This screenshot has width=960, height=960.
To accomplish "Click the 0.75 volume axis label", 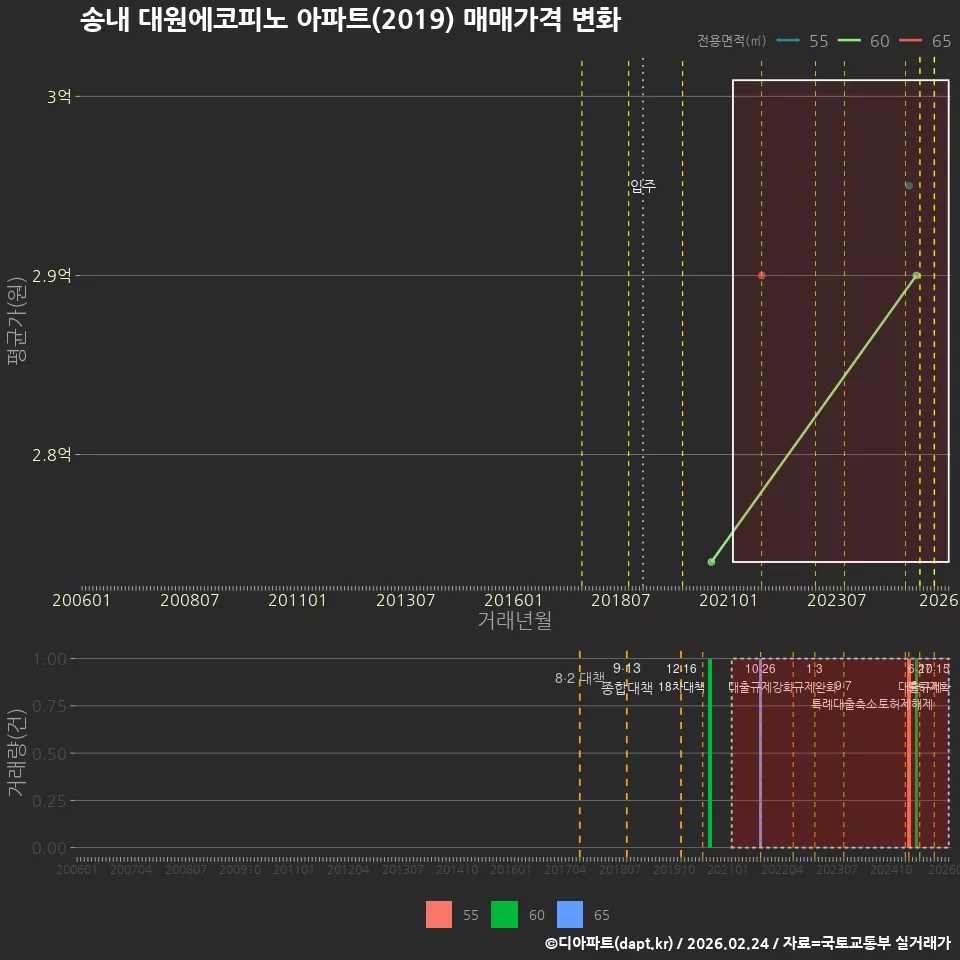I will (50, 707).
